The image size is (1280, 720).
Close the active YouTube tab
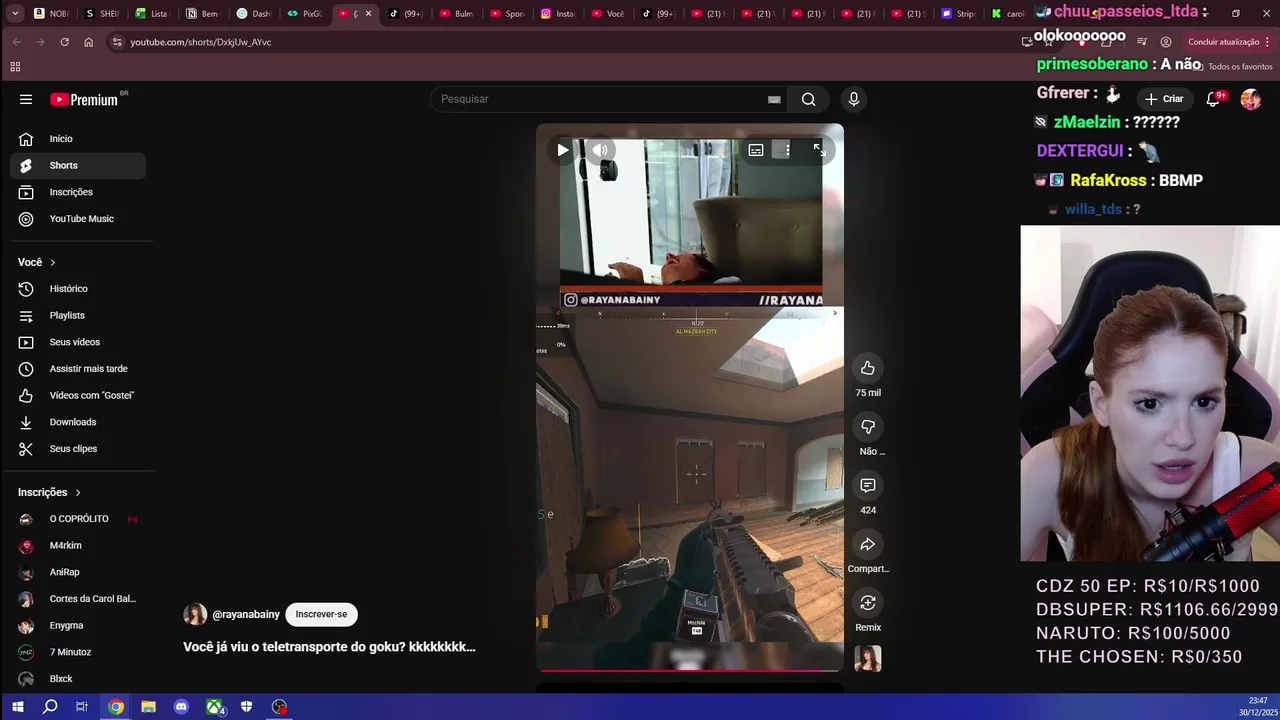[368, 14]
